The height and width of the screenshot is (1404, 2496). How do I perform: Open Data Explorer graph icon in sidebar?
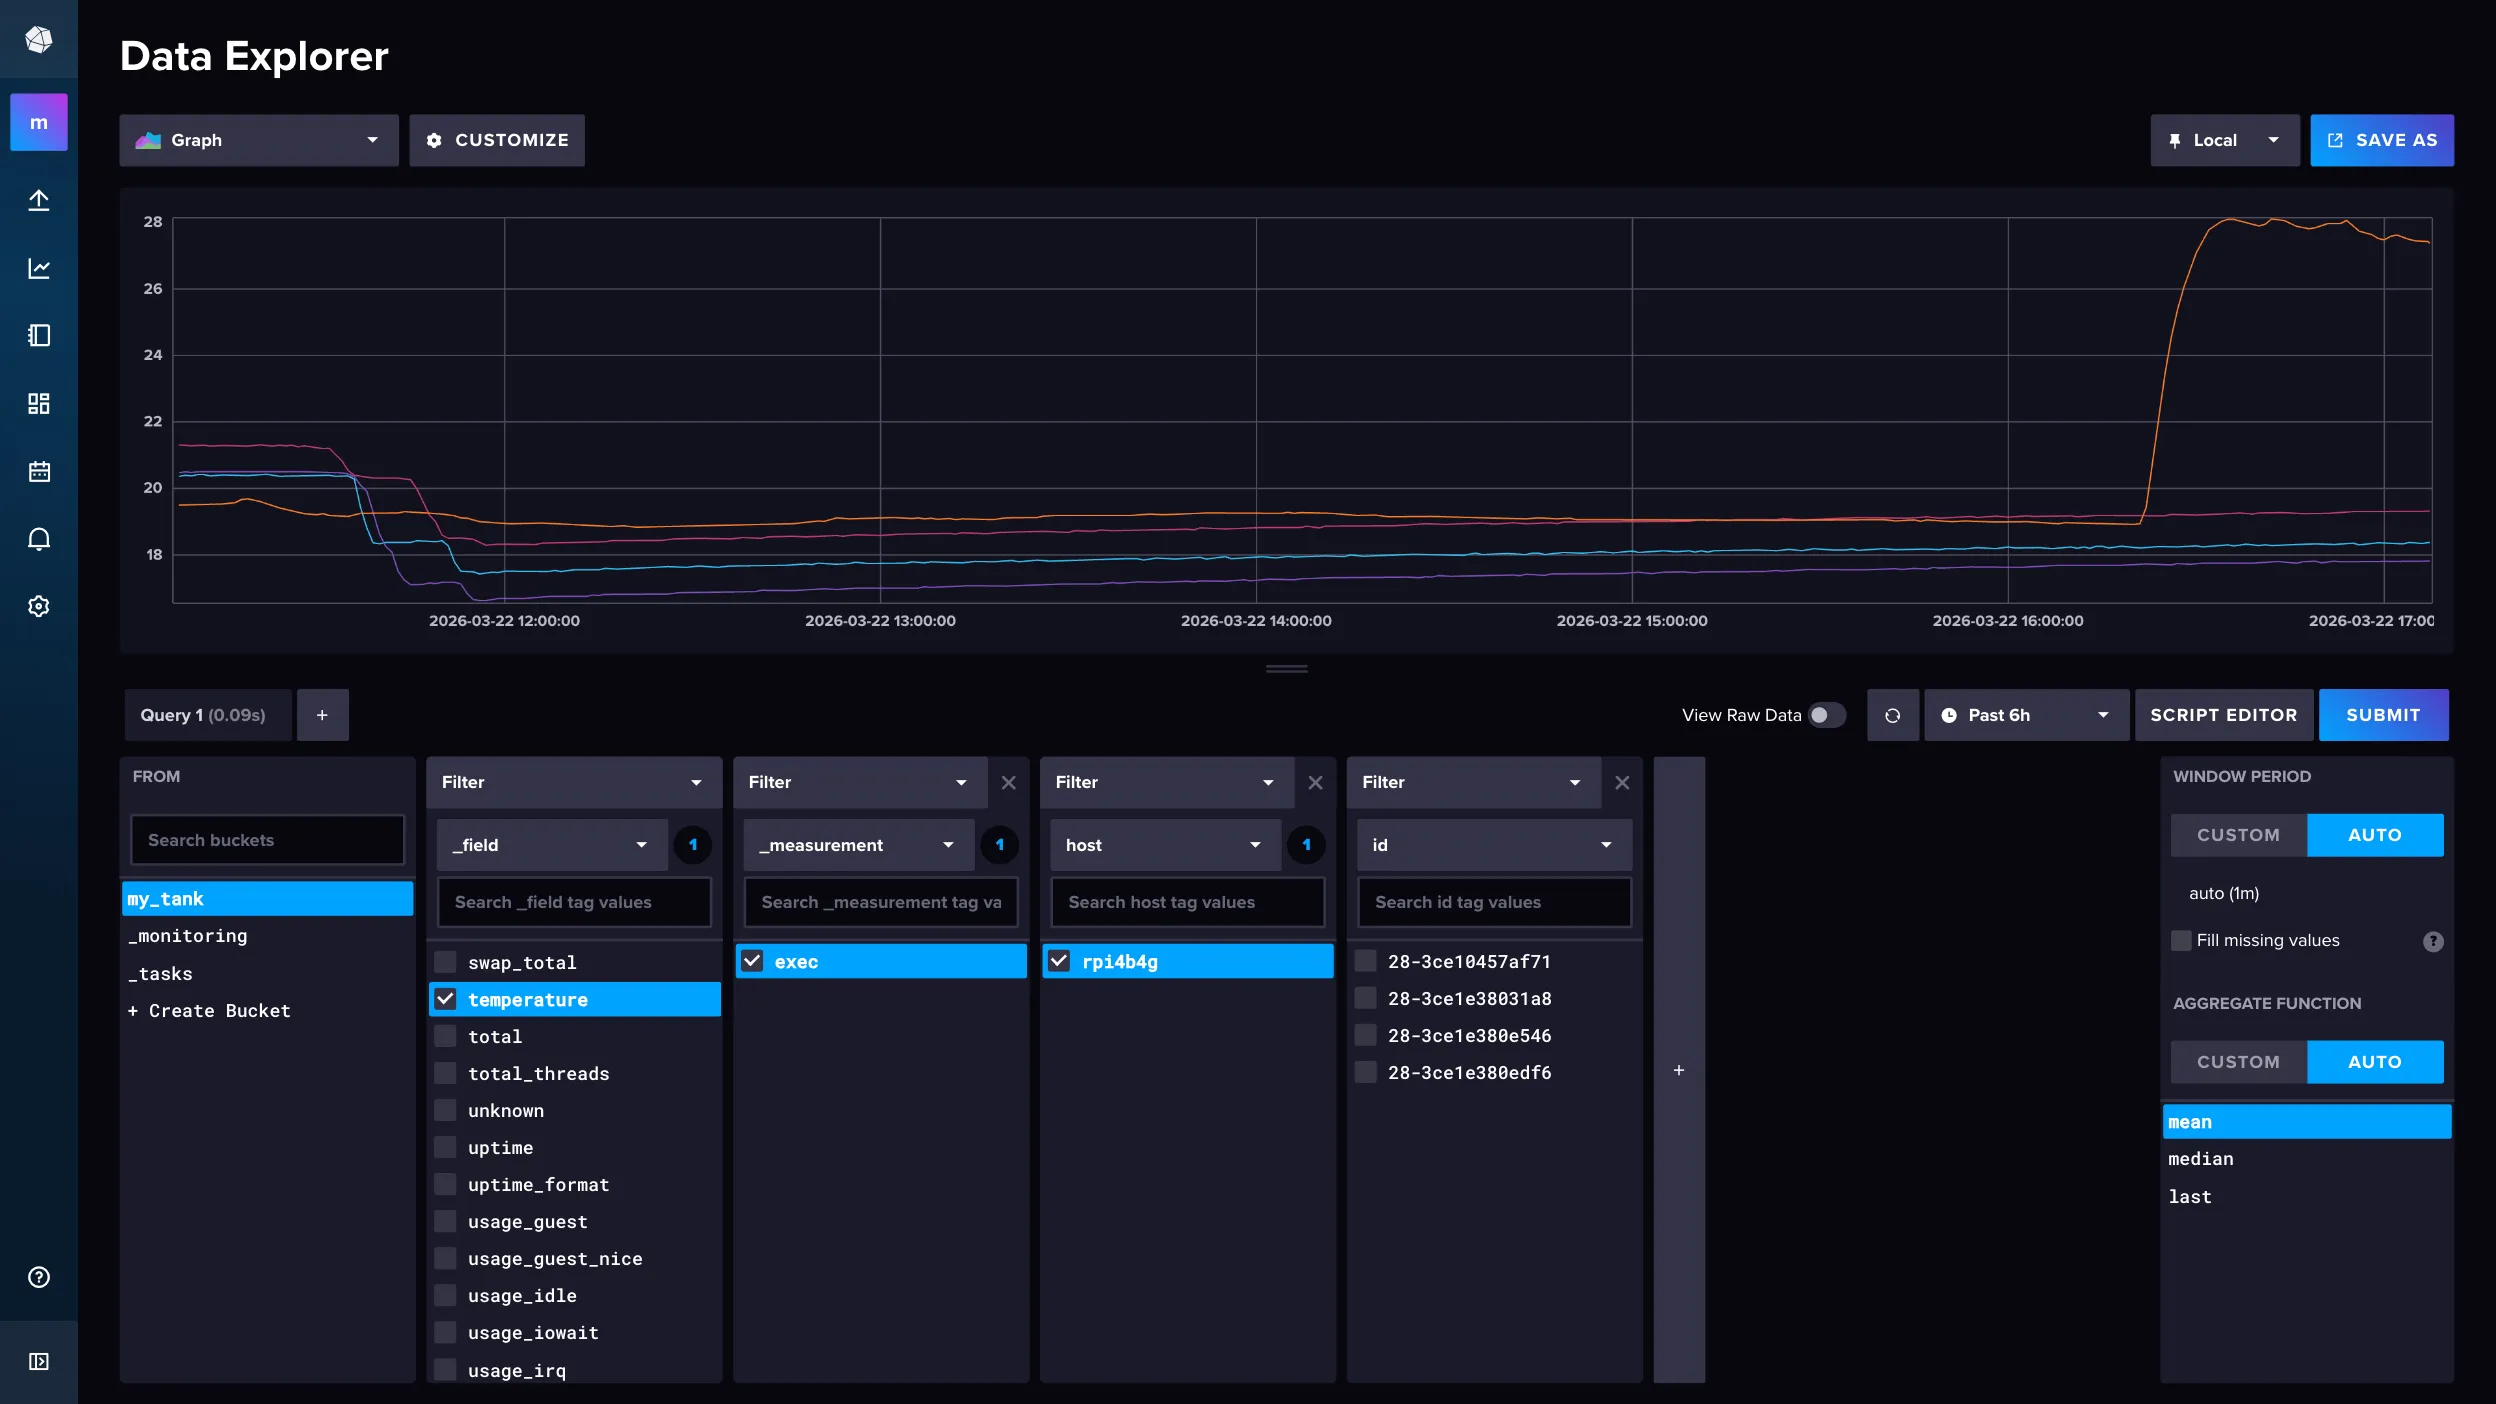(x=39, y=268)
